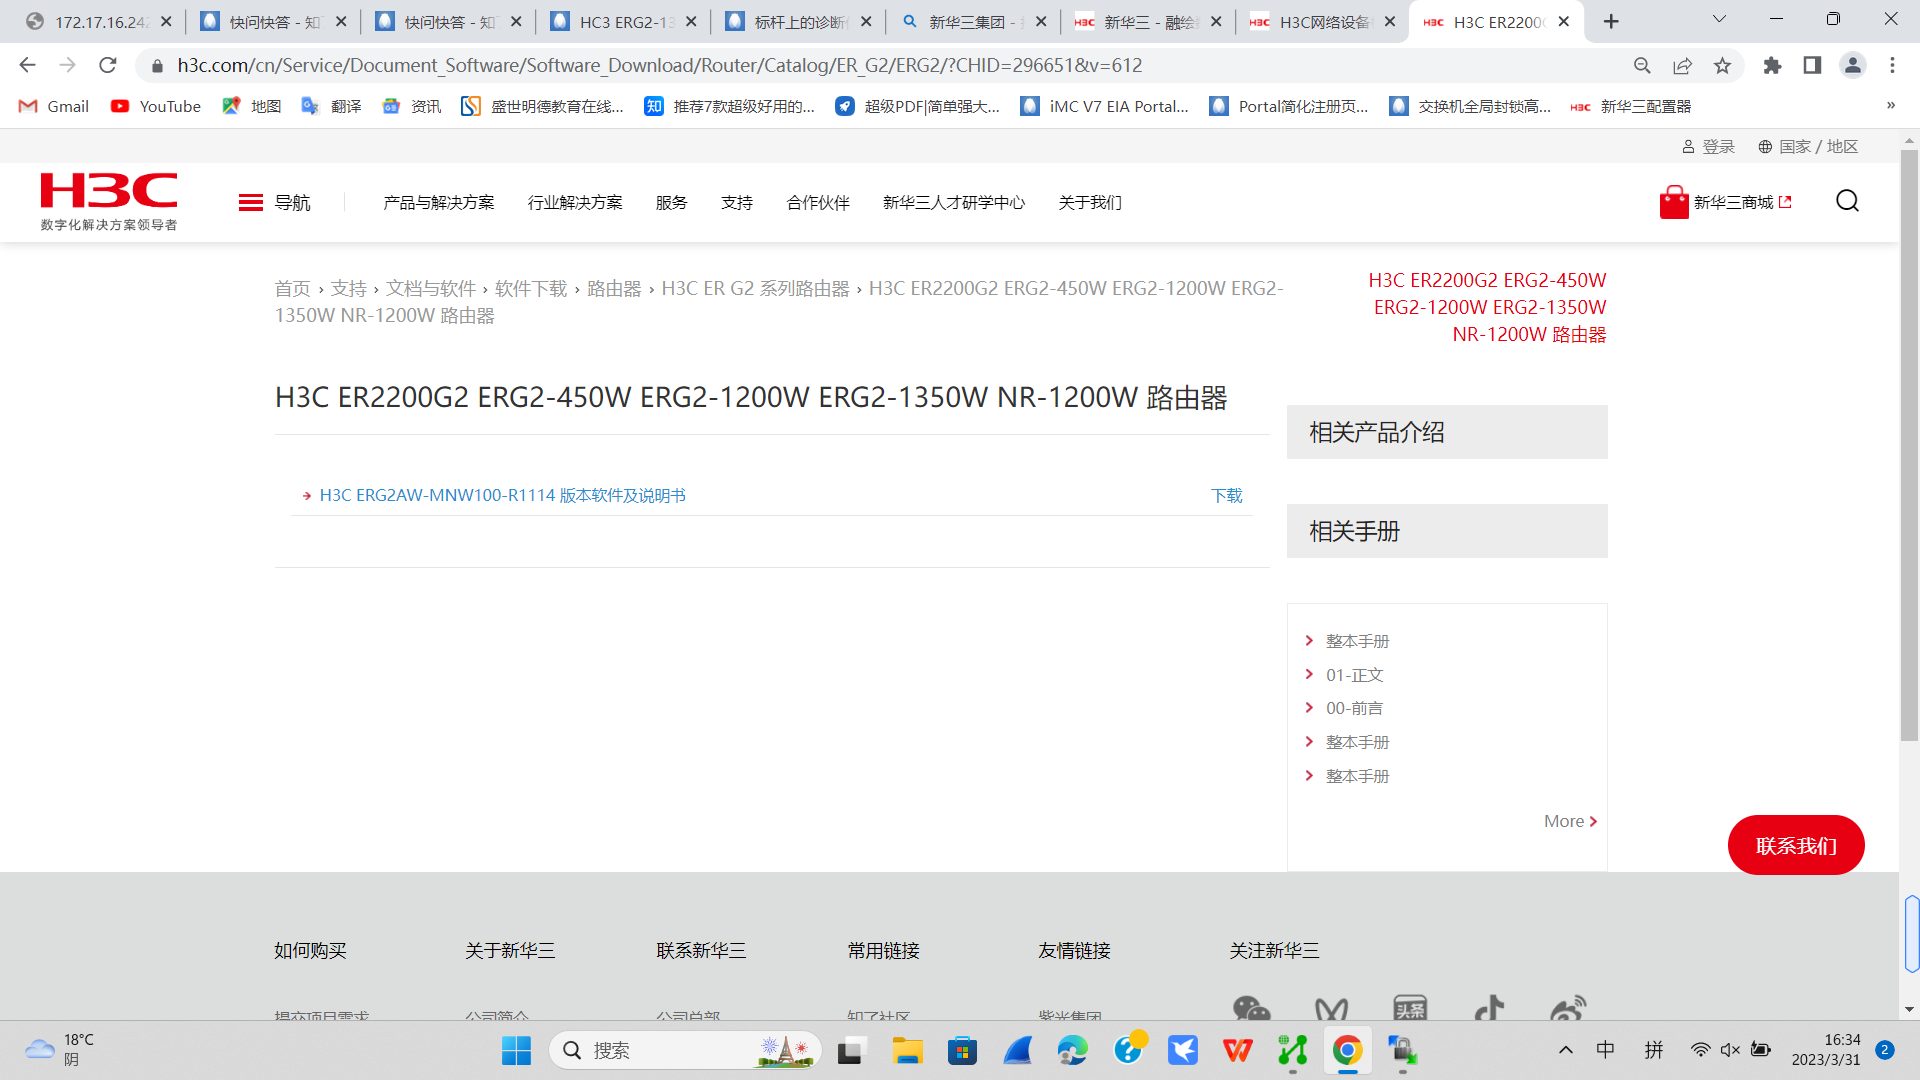Open the site search magnifier icon
This screenshot has width=1920, height=1080.
click(1847, 201)
